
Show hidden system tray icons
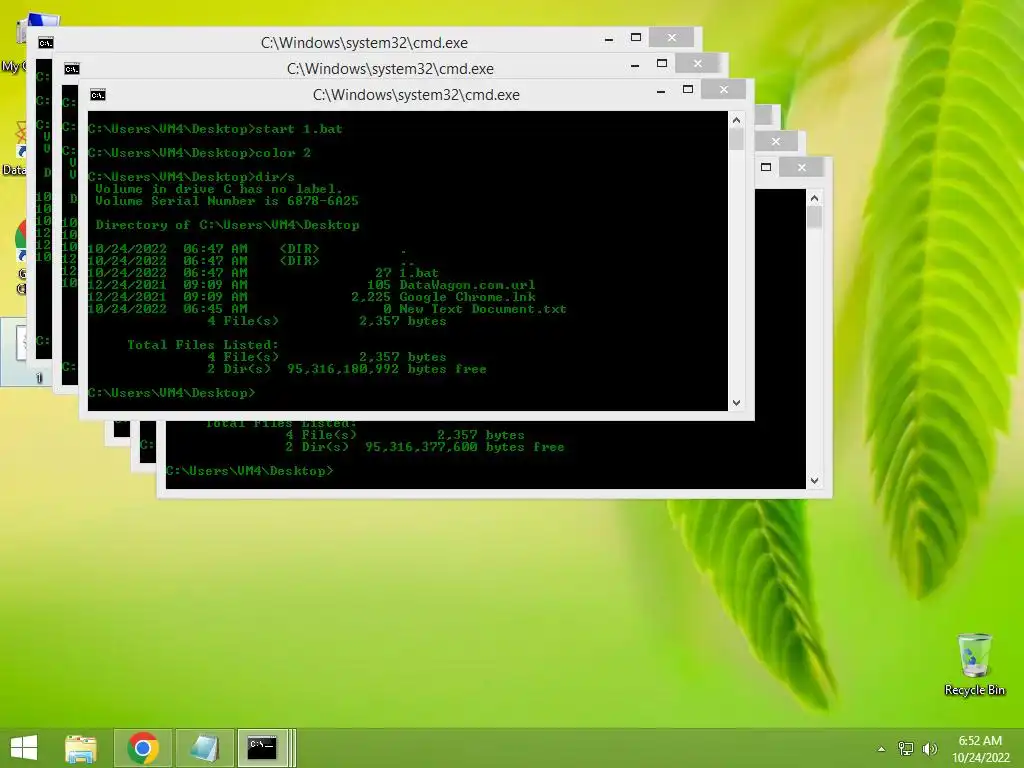tap(882, 749)
